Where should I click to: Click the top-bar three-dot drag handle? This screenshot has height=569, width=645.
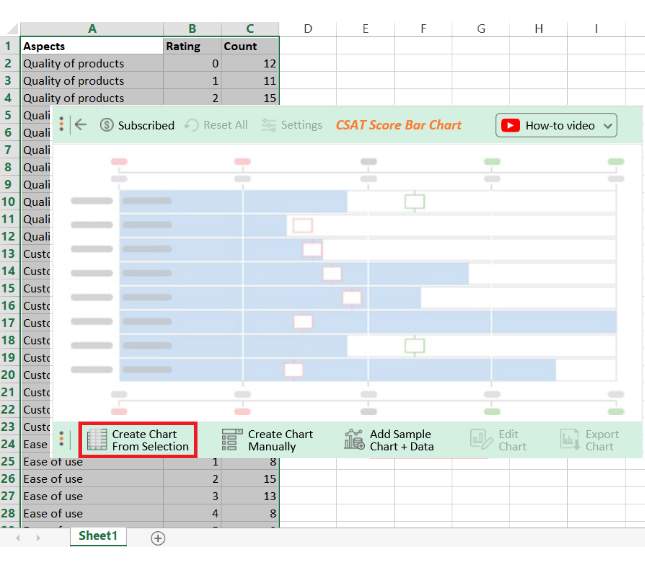pos(61,124)
